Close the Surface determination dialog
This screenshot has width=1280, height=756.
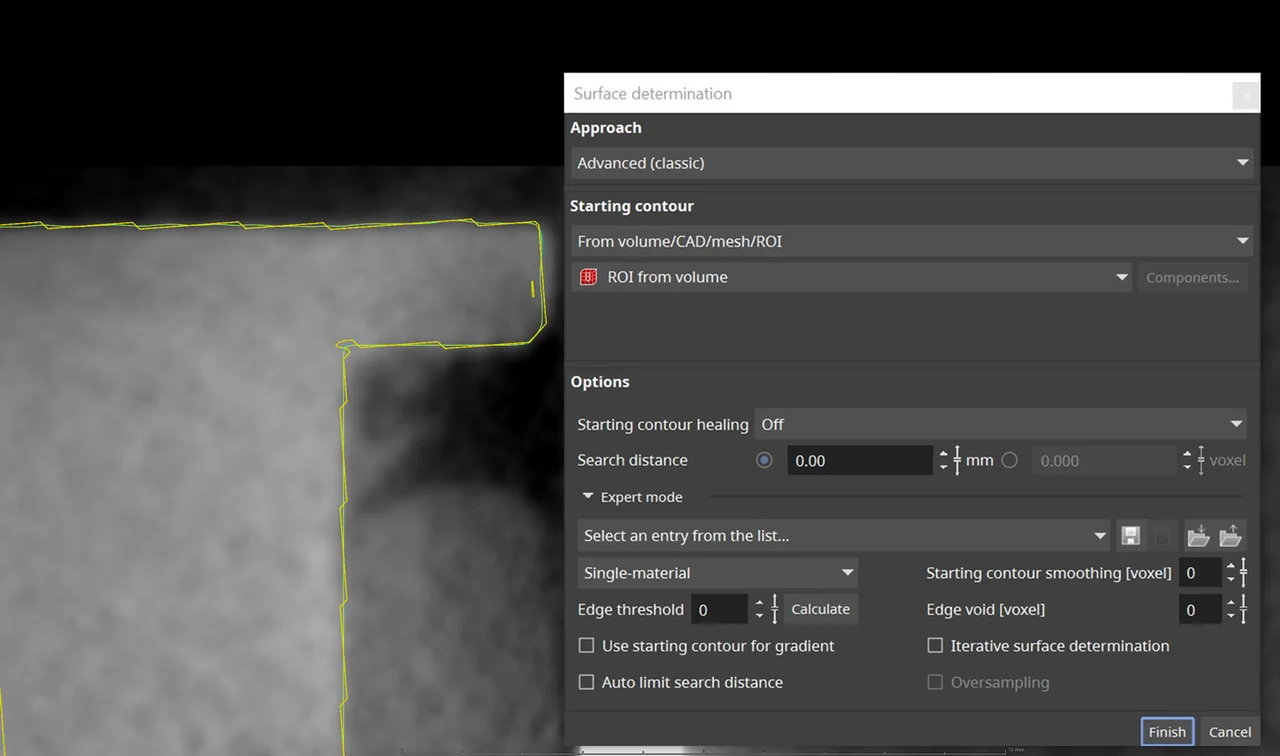(1245, 95)
